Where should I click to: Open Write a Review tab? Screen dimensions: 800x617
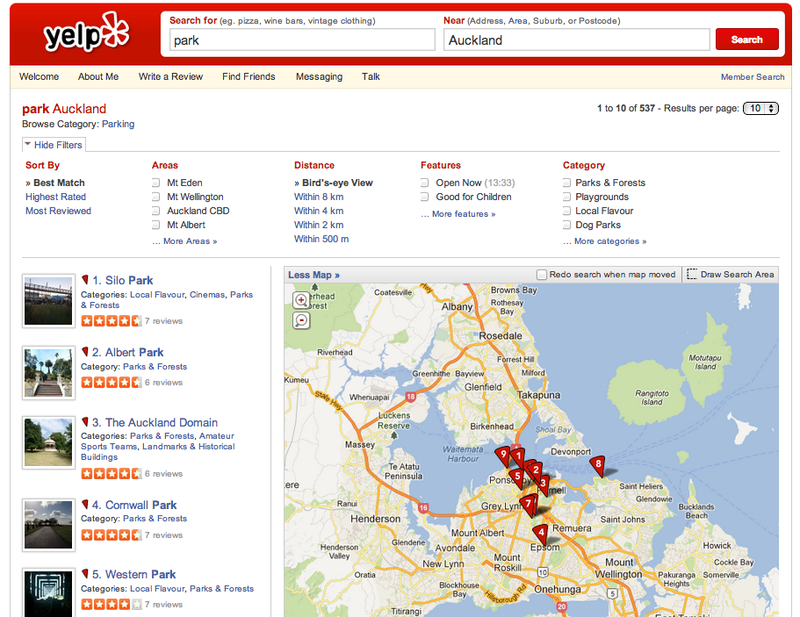(170, 77)
